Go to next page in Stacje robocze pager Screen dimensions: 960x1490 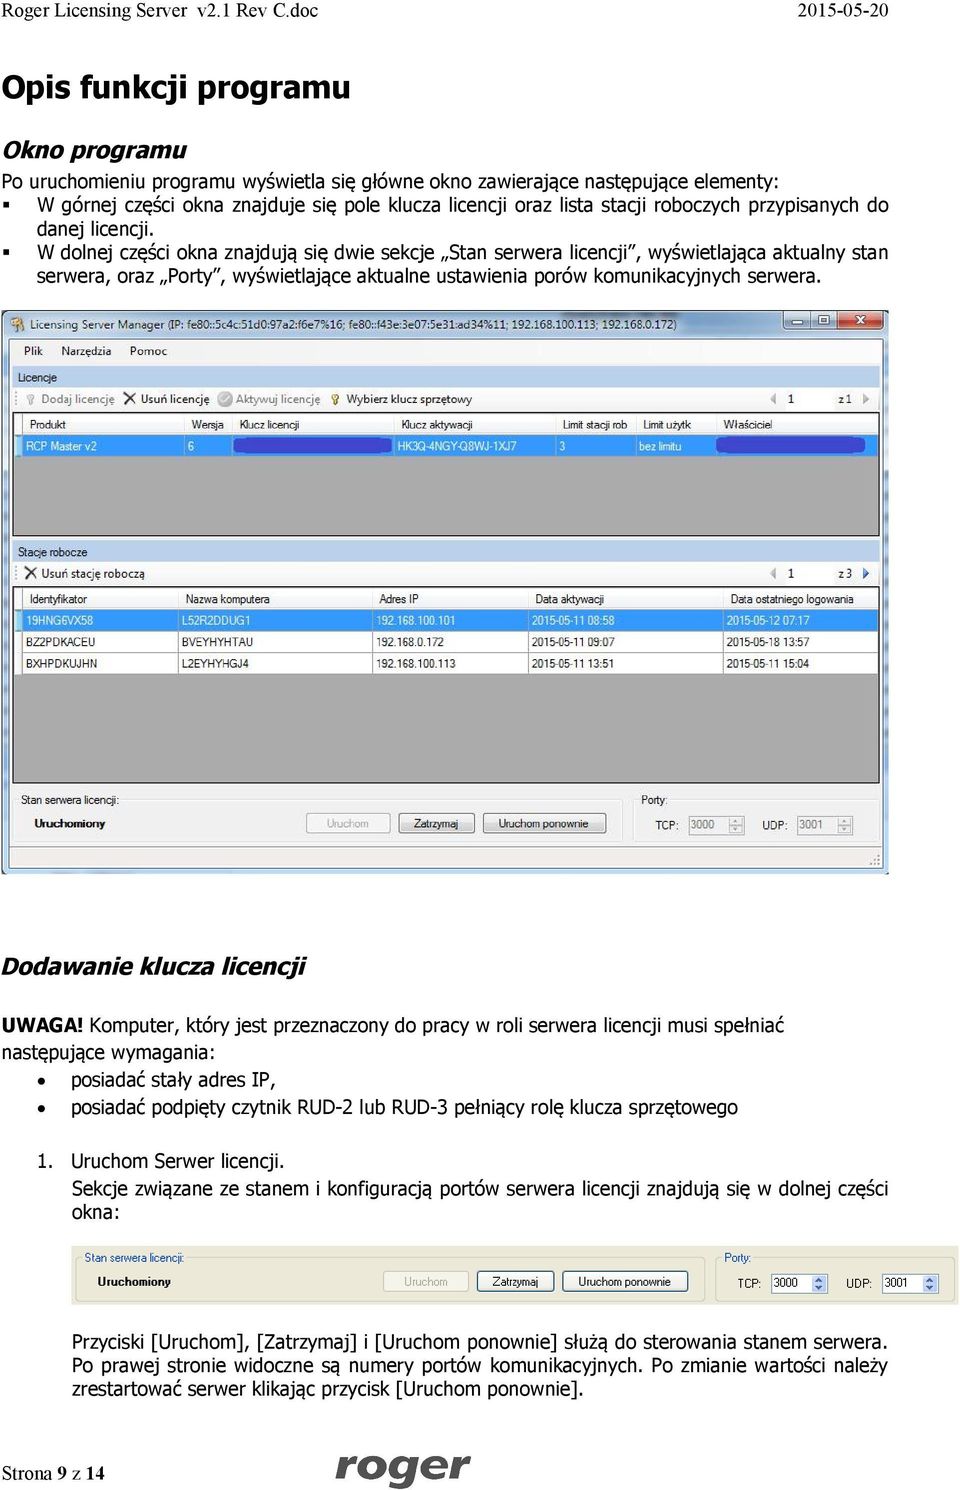(866, 574)
